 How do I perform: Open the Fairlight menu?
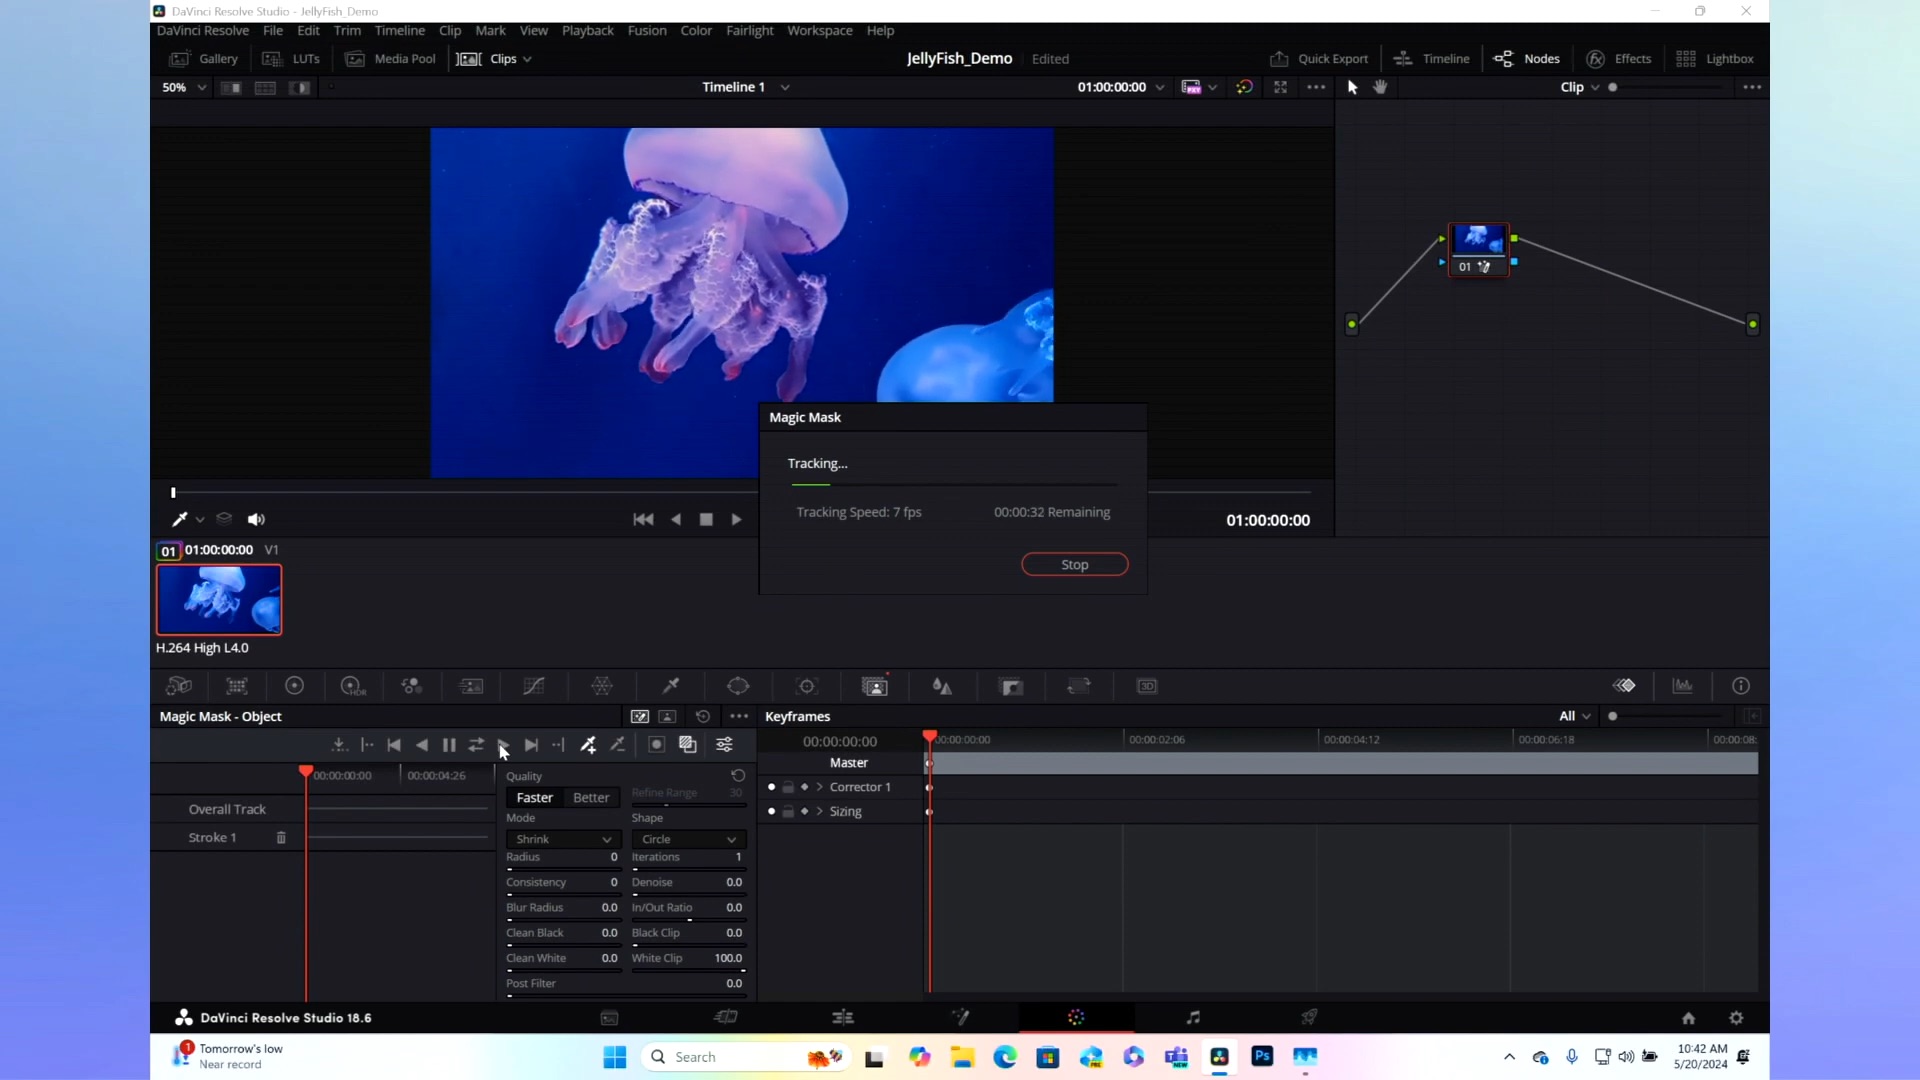[750, 31]
